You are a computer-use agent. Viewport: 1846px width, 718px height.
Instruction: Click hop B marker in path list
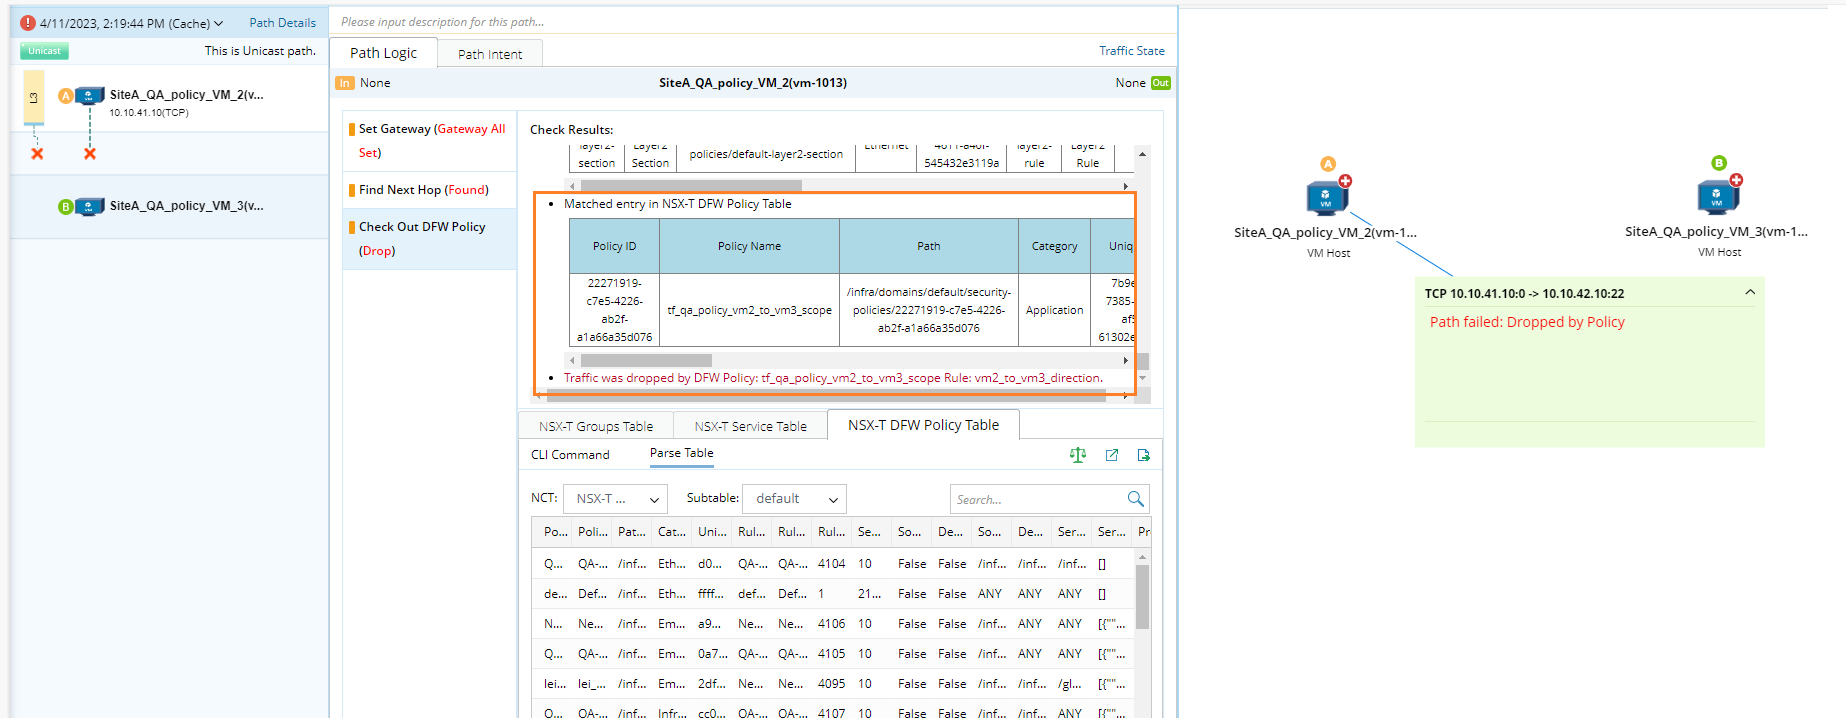tap(66, 207)
